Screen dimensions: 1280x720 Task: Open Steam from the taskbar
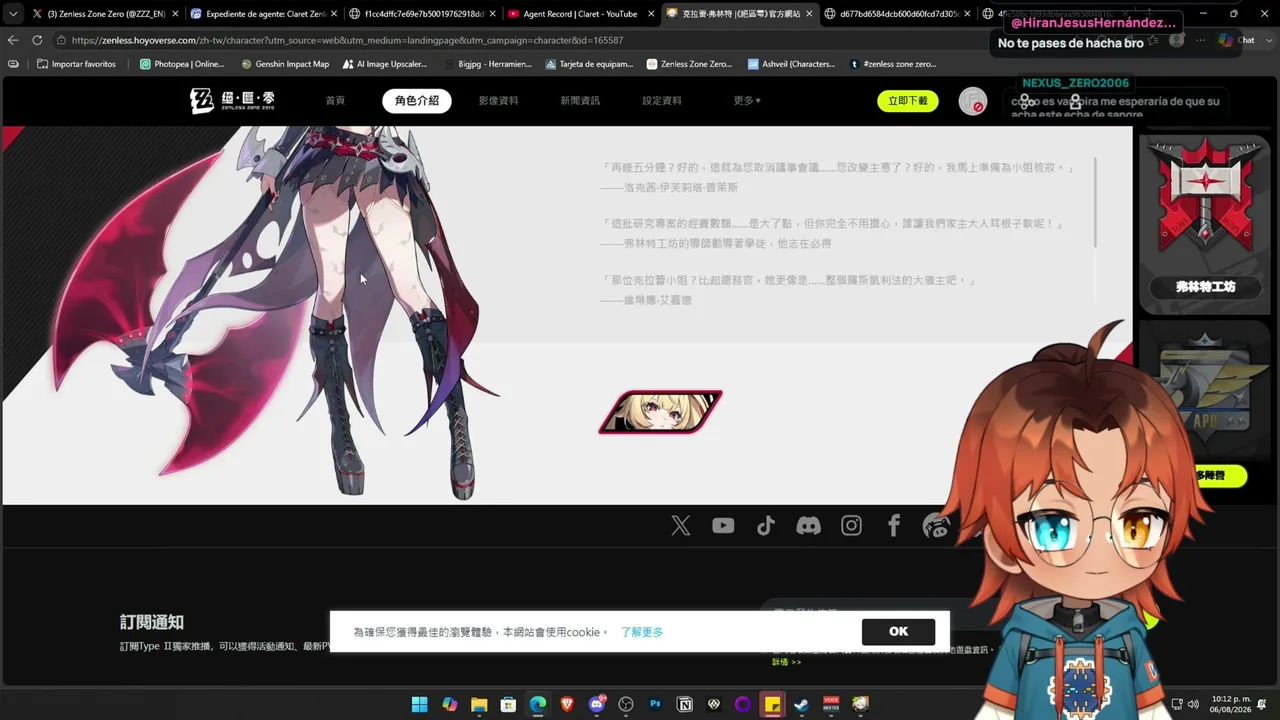[801, 704]
